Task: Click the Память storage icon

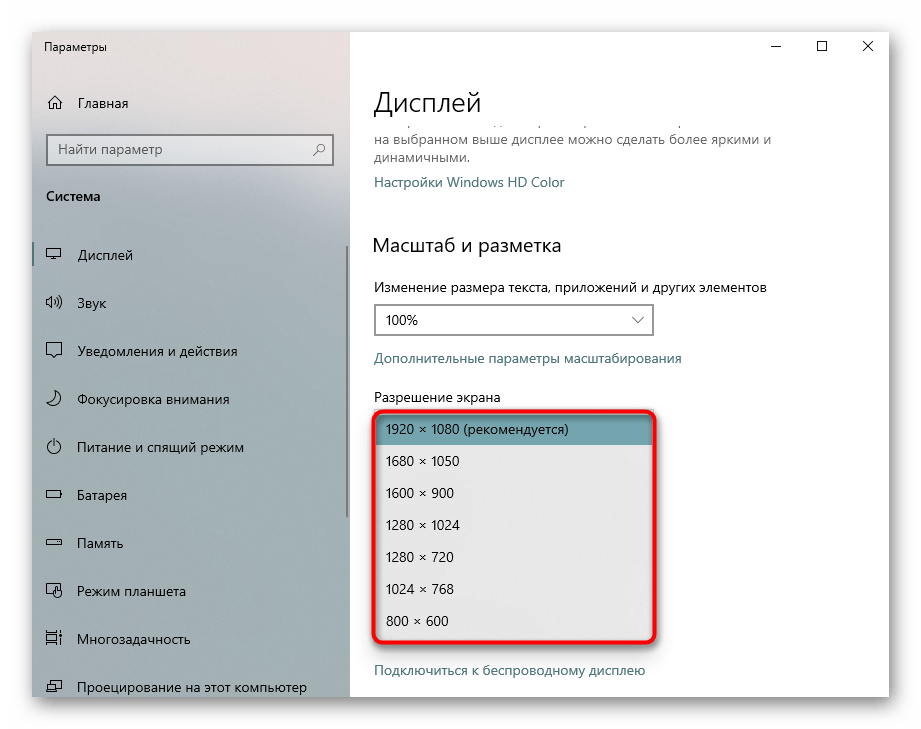Action: (x=54, y=543)
